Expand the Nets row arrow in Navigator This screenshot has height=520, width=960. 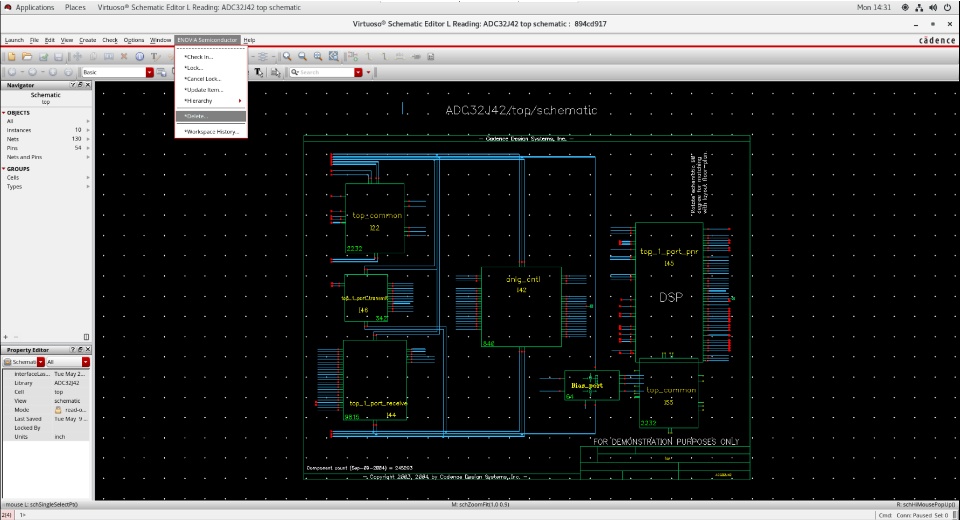pos(88,139)
